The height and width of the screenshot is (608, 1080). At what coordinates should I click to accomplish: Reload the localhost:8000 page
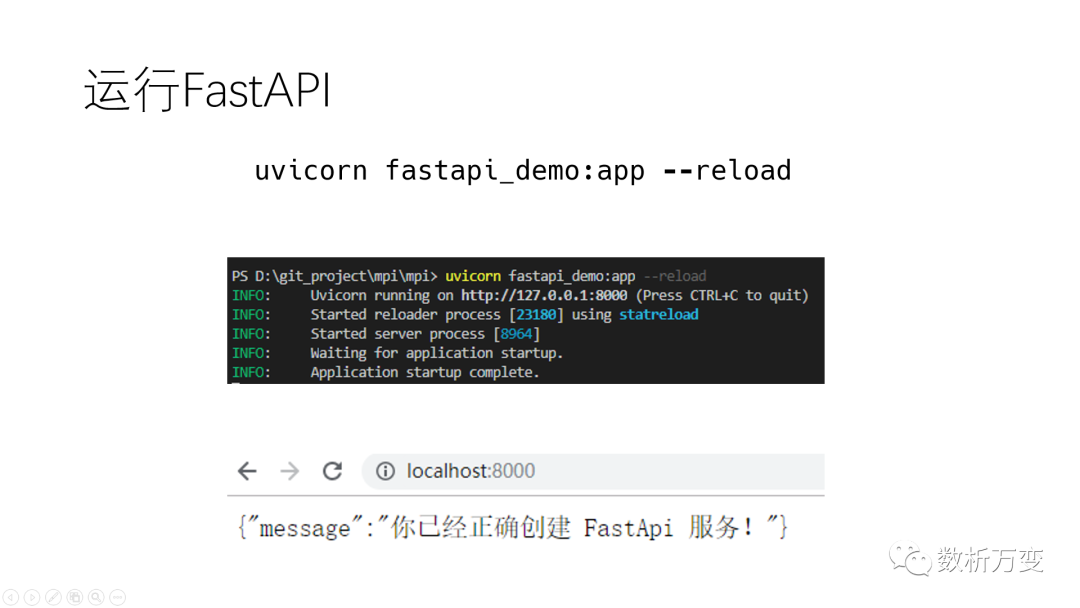click(333, 471)
